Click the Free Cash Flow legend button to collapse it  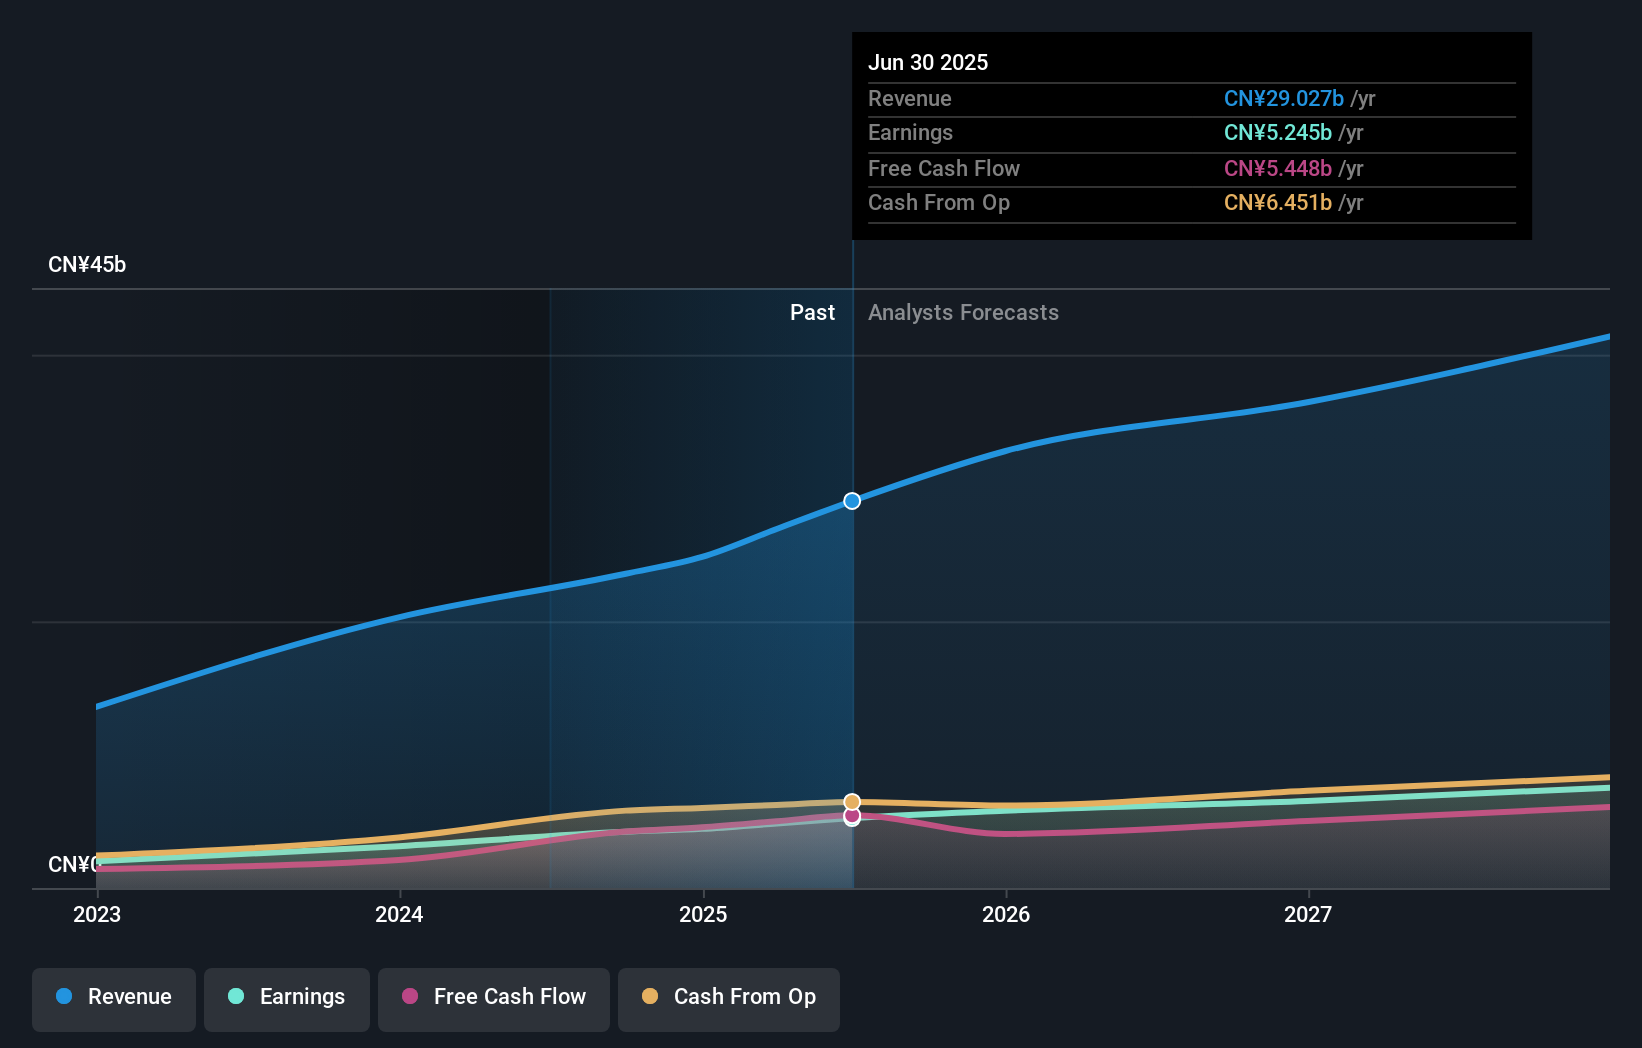point(493,998)
